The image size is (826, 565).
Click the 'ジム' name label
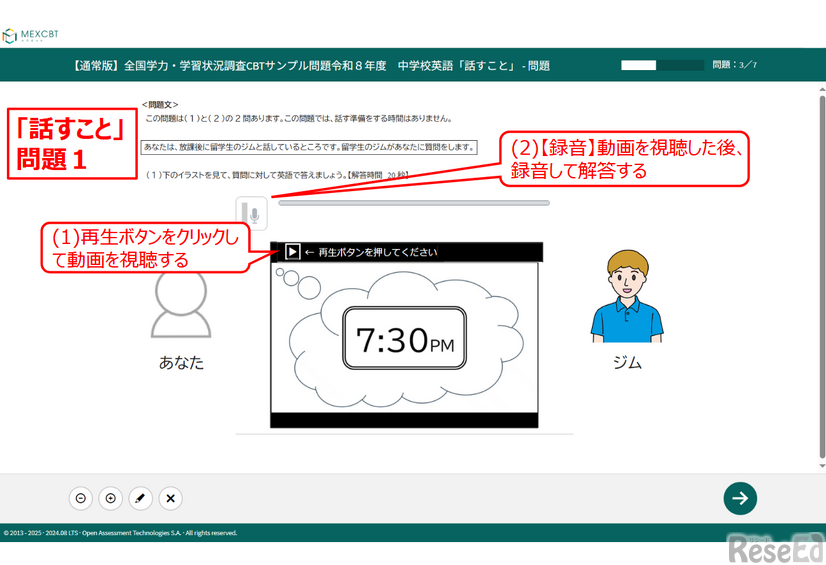tap(627, 363)
